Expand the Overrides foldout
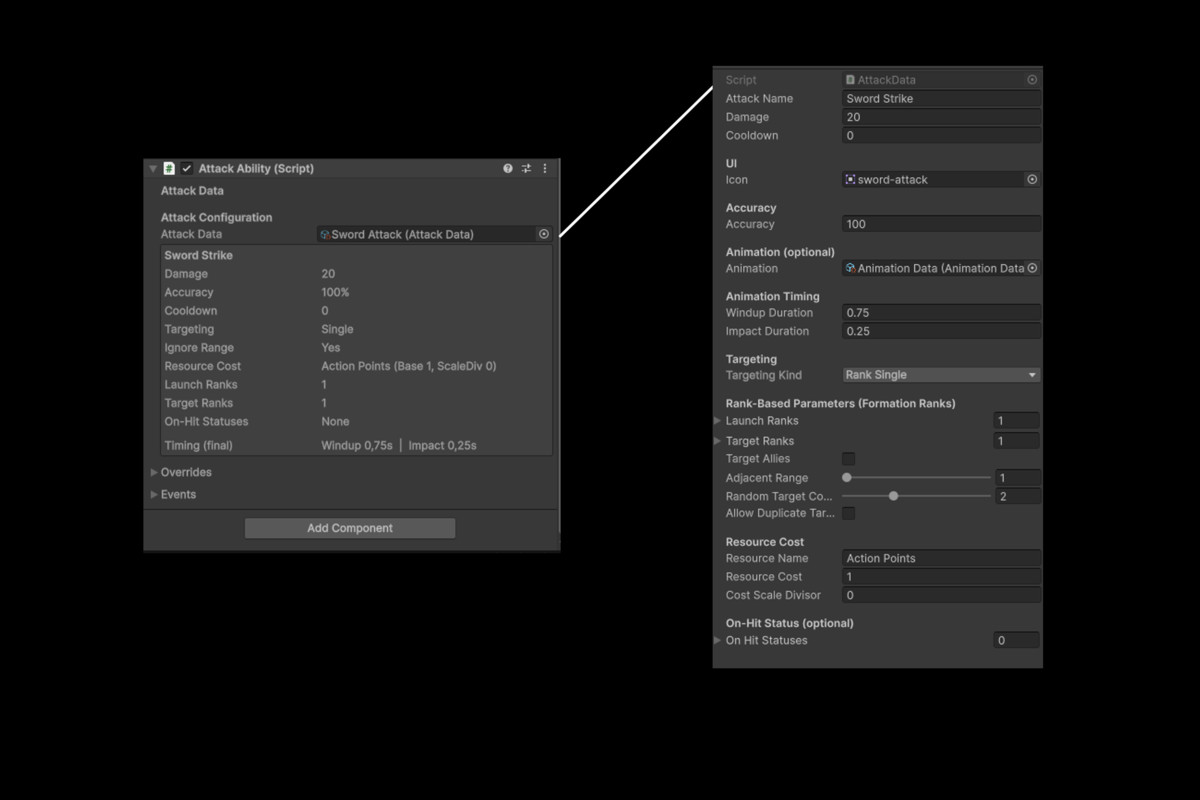This screenshot has width=1200, height=800. coord(152,471)
